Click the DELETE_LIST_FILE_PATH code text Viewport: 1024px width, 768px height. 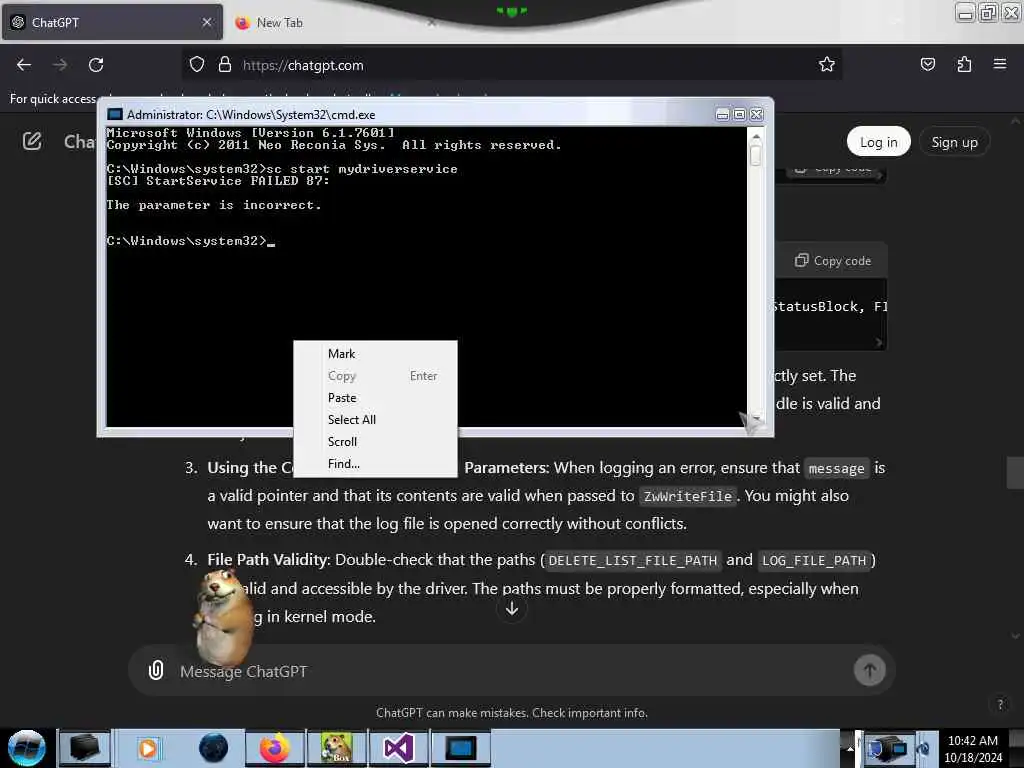pyautogui.click(x=633, y=560)
